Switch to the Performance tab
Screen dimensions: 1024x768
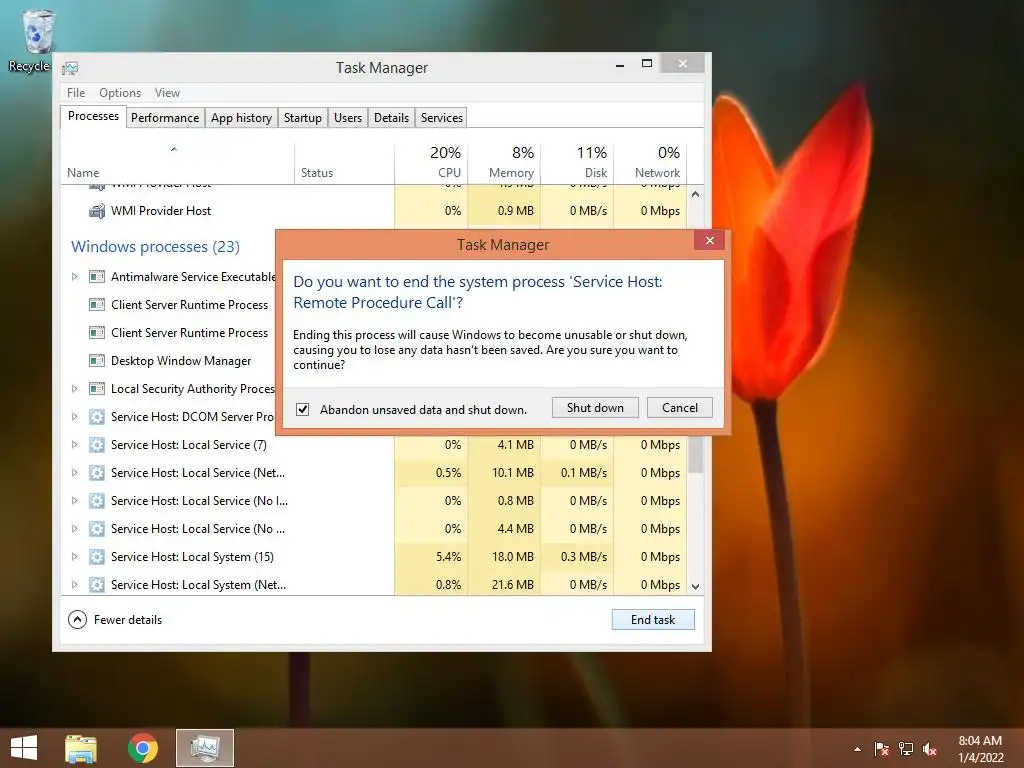(x=165, y=118)
